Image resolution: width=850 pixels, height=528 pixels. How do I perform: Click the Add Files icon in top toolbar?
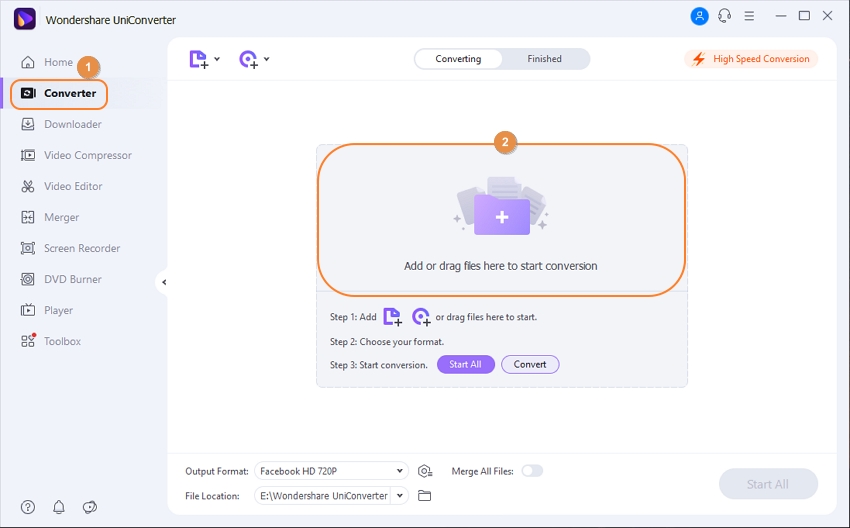198,59
